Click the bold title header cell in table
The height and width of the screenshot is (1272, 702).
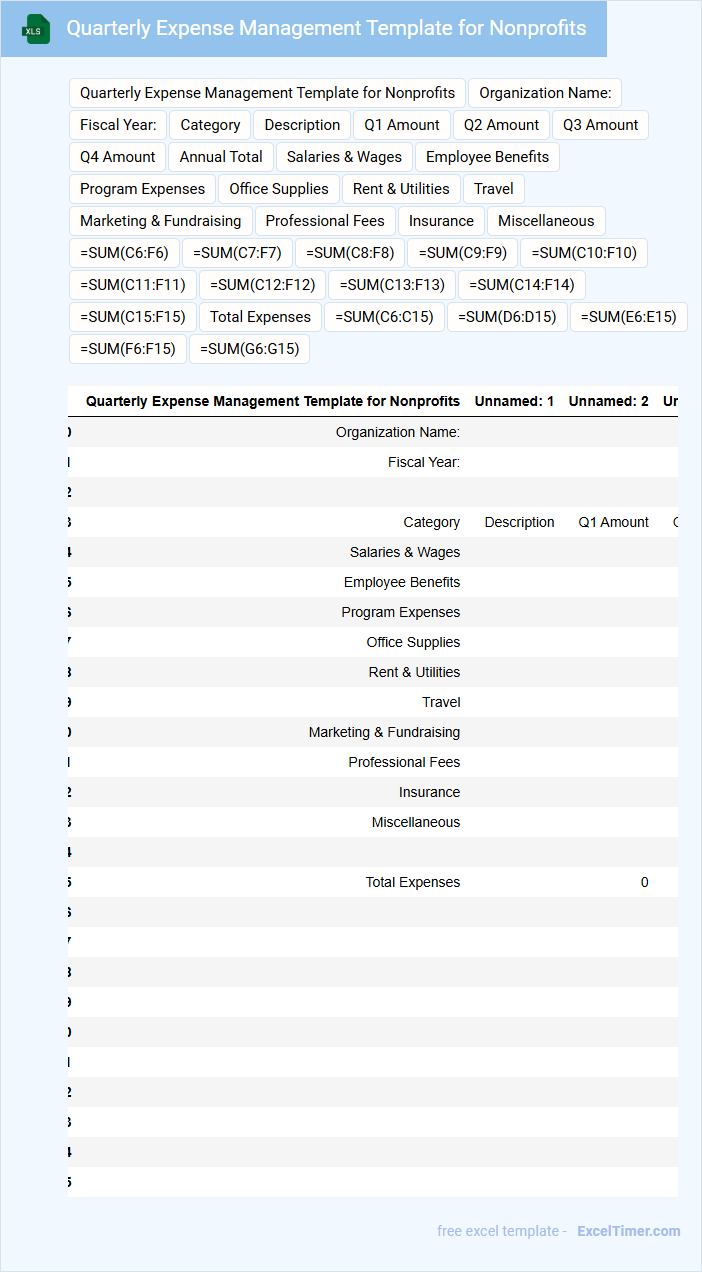[273, 401]
